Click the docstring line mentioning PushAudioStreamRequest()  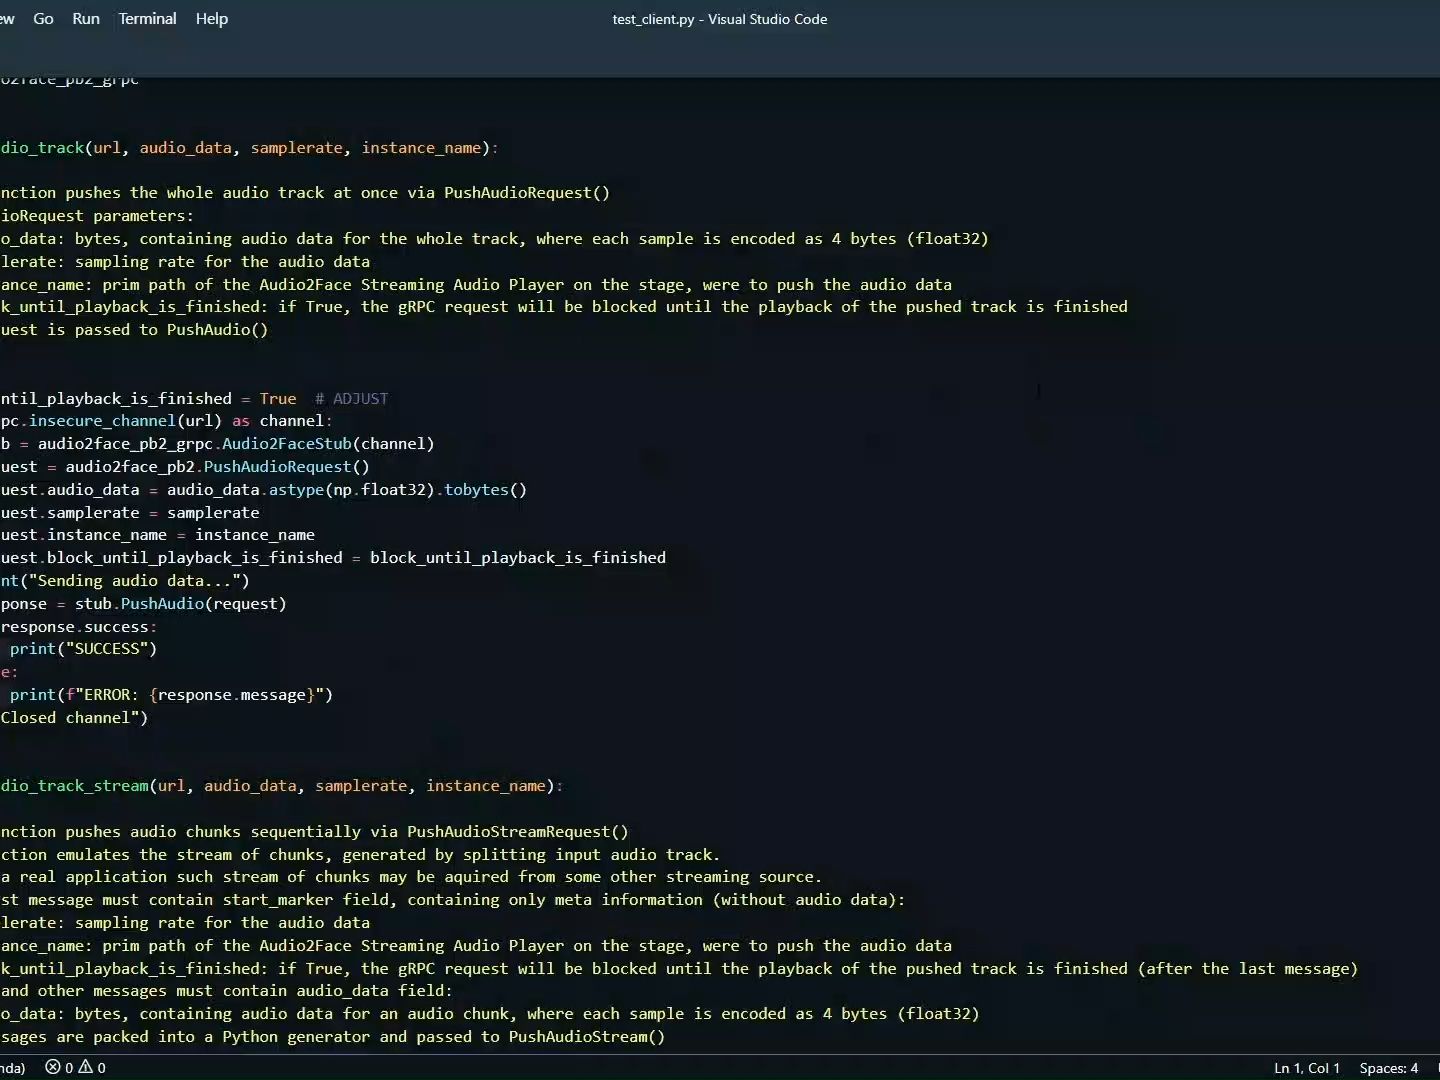coord(314,832)
